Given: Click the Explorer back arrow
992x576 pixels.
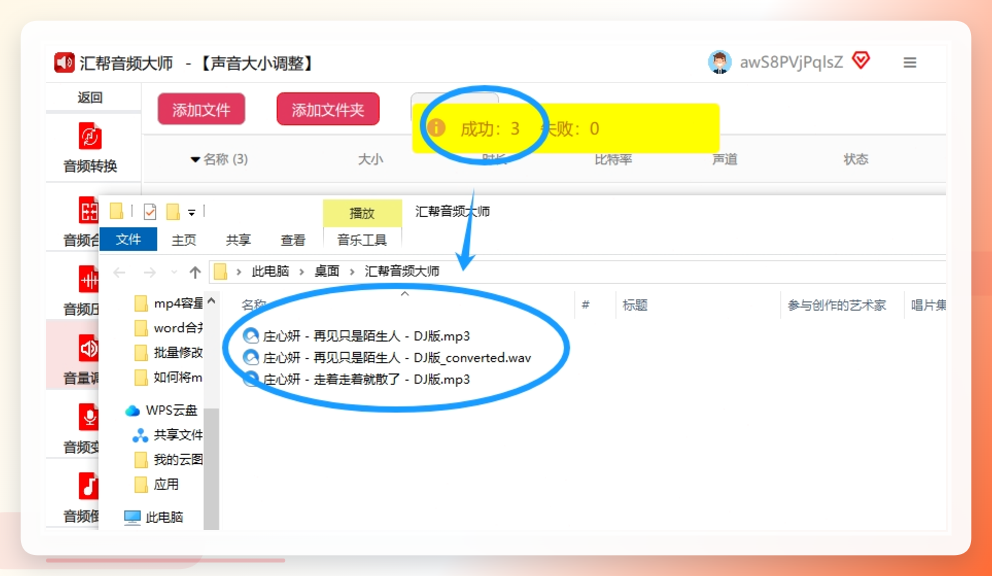Looking at the screenshot, I should (x=119, y=272).
